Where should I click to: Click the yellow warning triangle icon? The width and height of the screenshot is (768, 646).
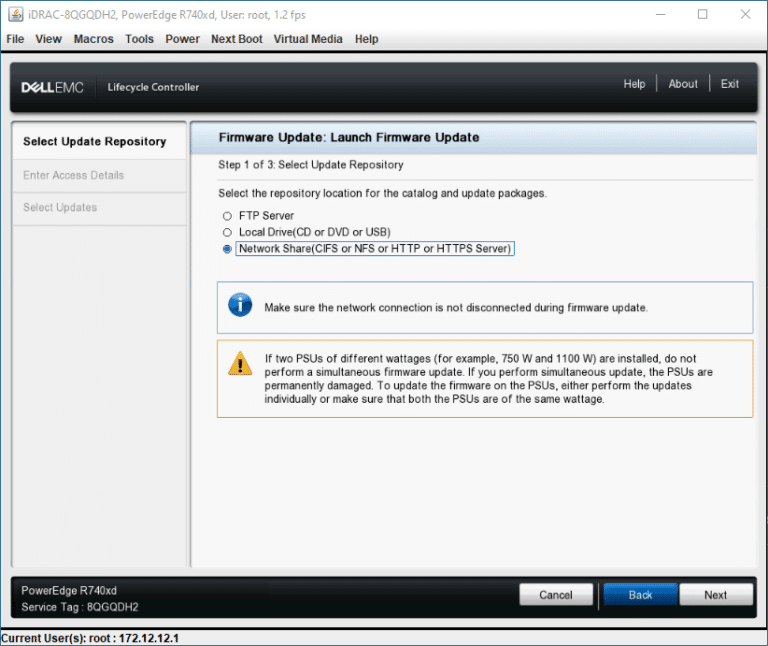coord(240,363)
